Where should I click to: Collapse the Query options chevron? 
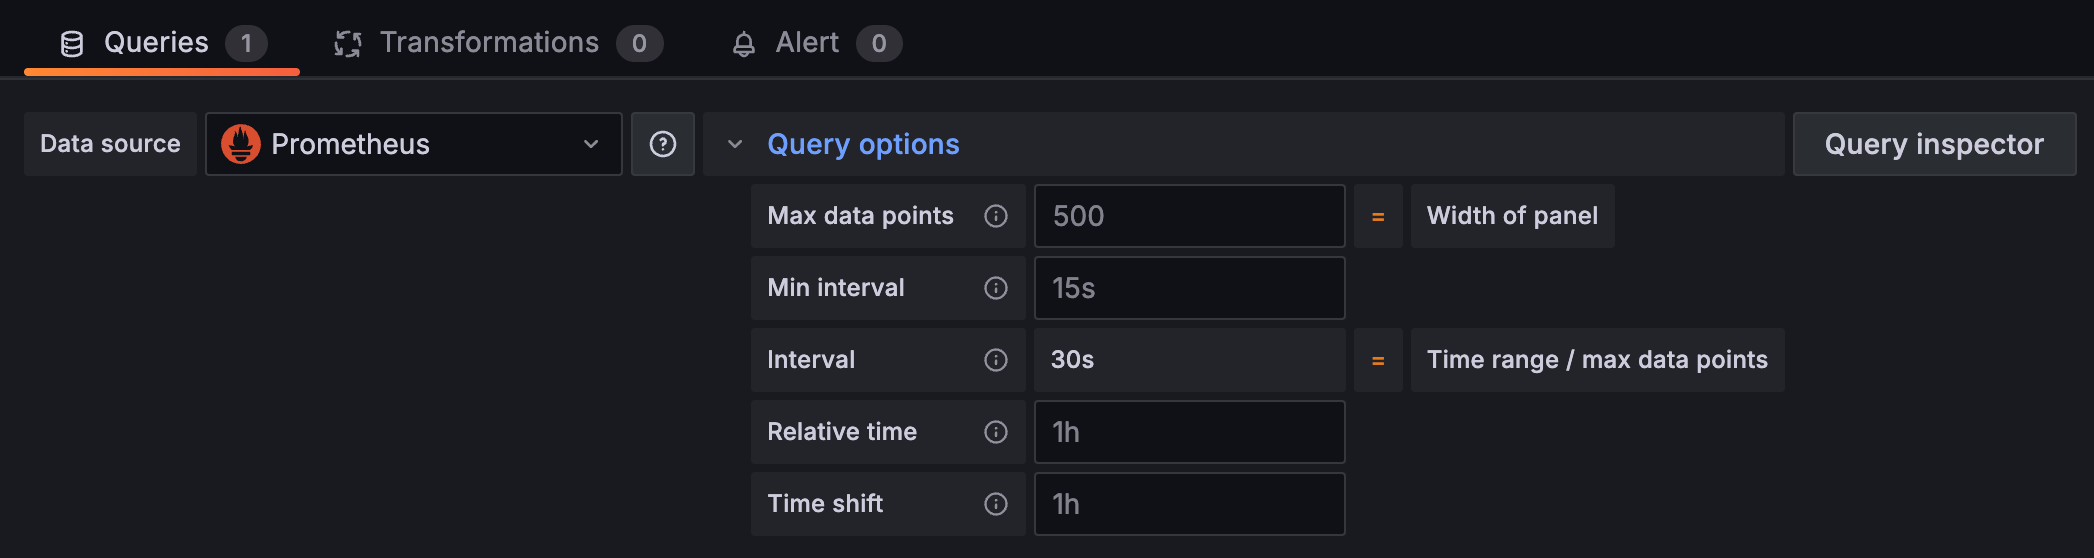[x=735, y=144]
